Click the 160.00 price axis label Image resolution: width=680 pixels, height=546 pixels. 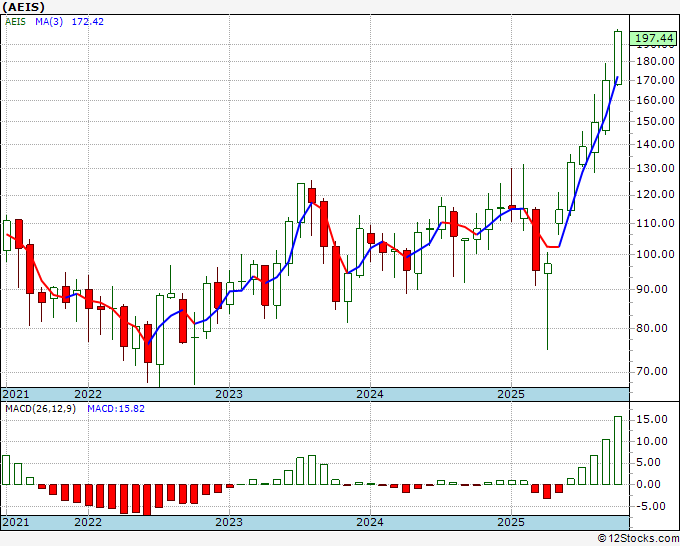point(655,100)
